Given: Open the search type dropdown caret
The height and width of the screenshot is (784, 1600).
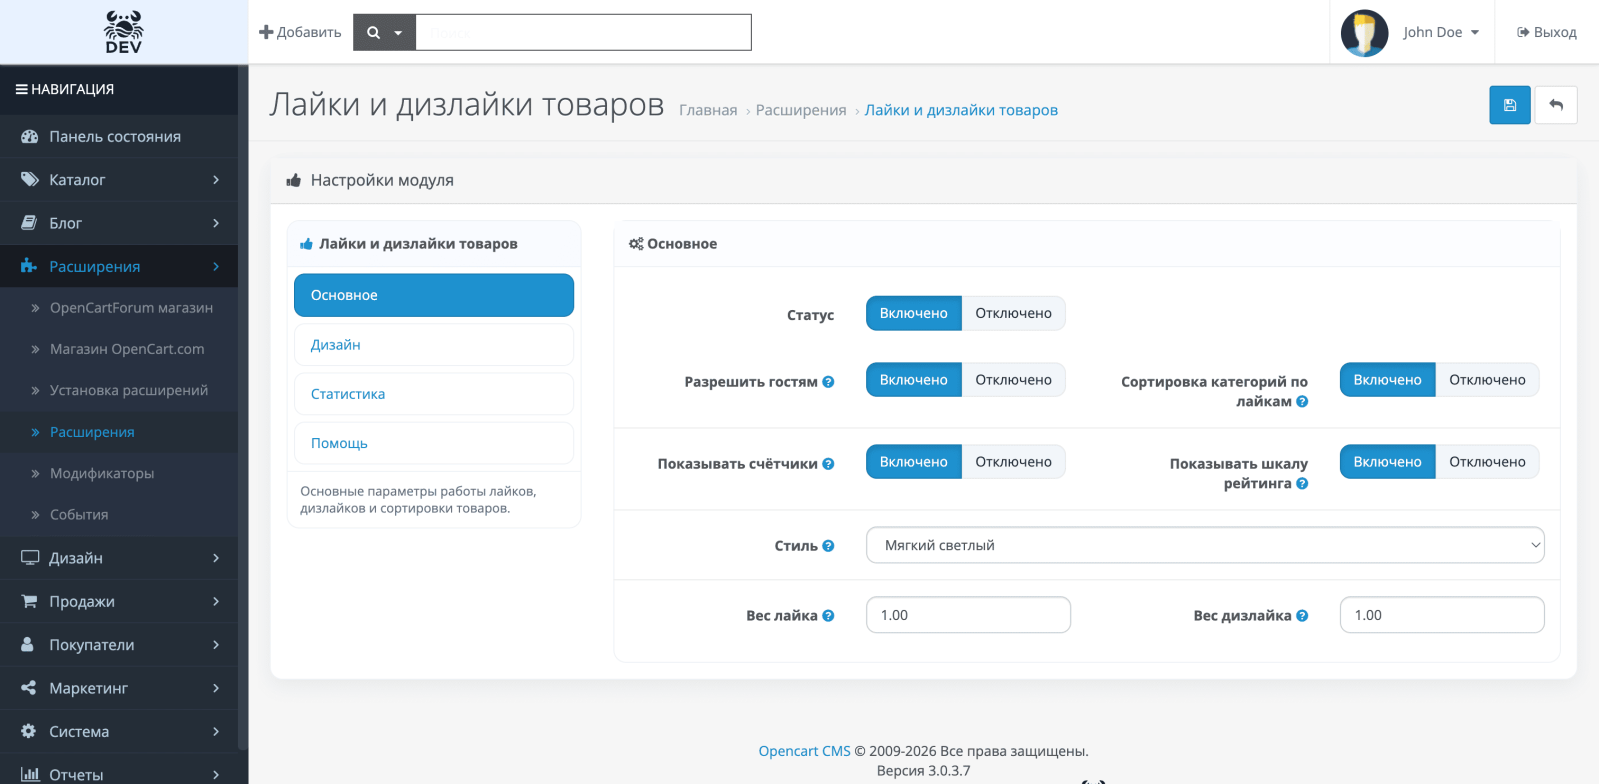Looking at the screenshot, I should point(398,33).
